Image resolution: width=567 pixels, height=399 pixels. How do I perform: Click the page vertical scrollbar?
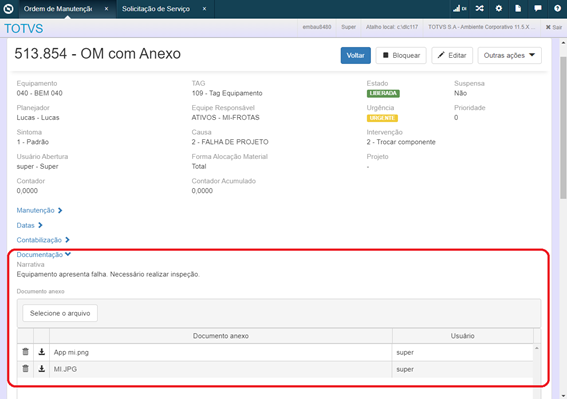click(x=563, y=127)
